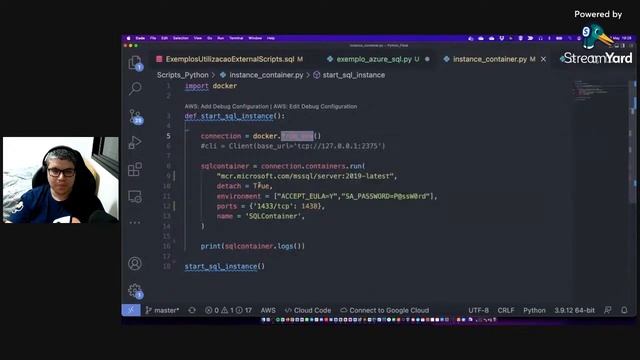Screen dimensions: 640x360
Task: Click AWS: Add Debug Configuration code lens
Action: 227,107
